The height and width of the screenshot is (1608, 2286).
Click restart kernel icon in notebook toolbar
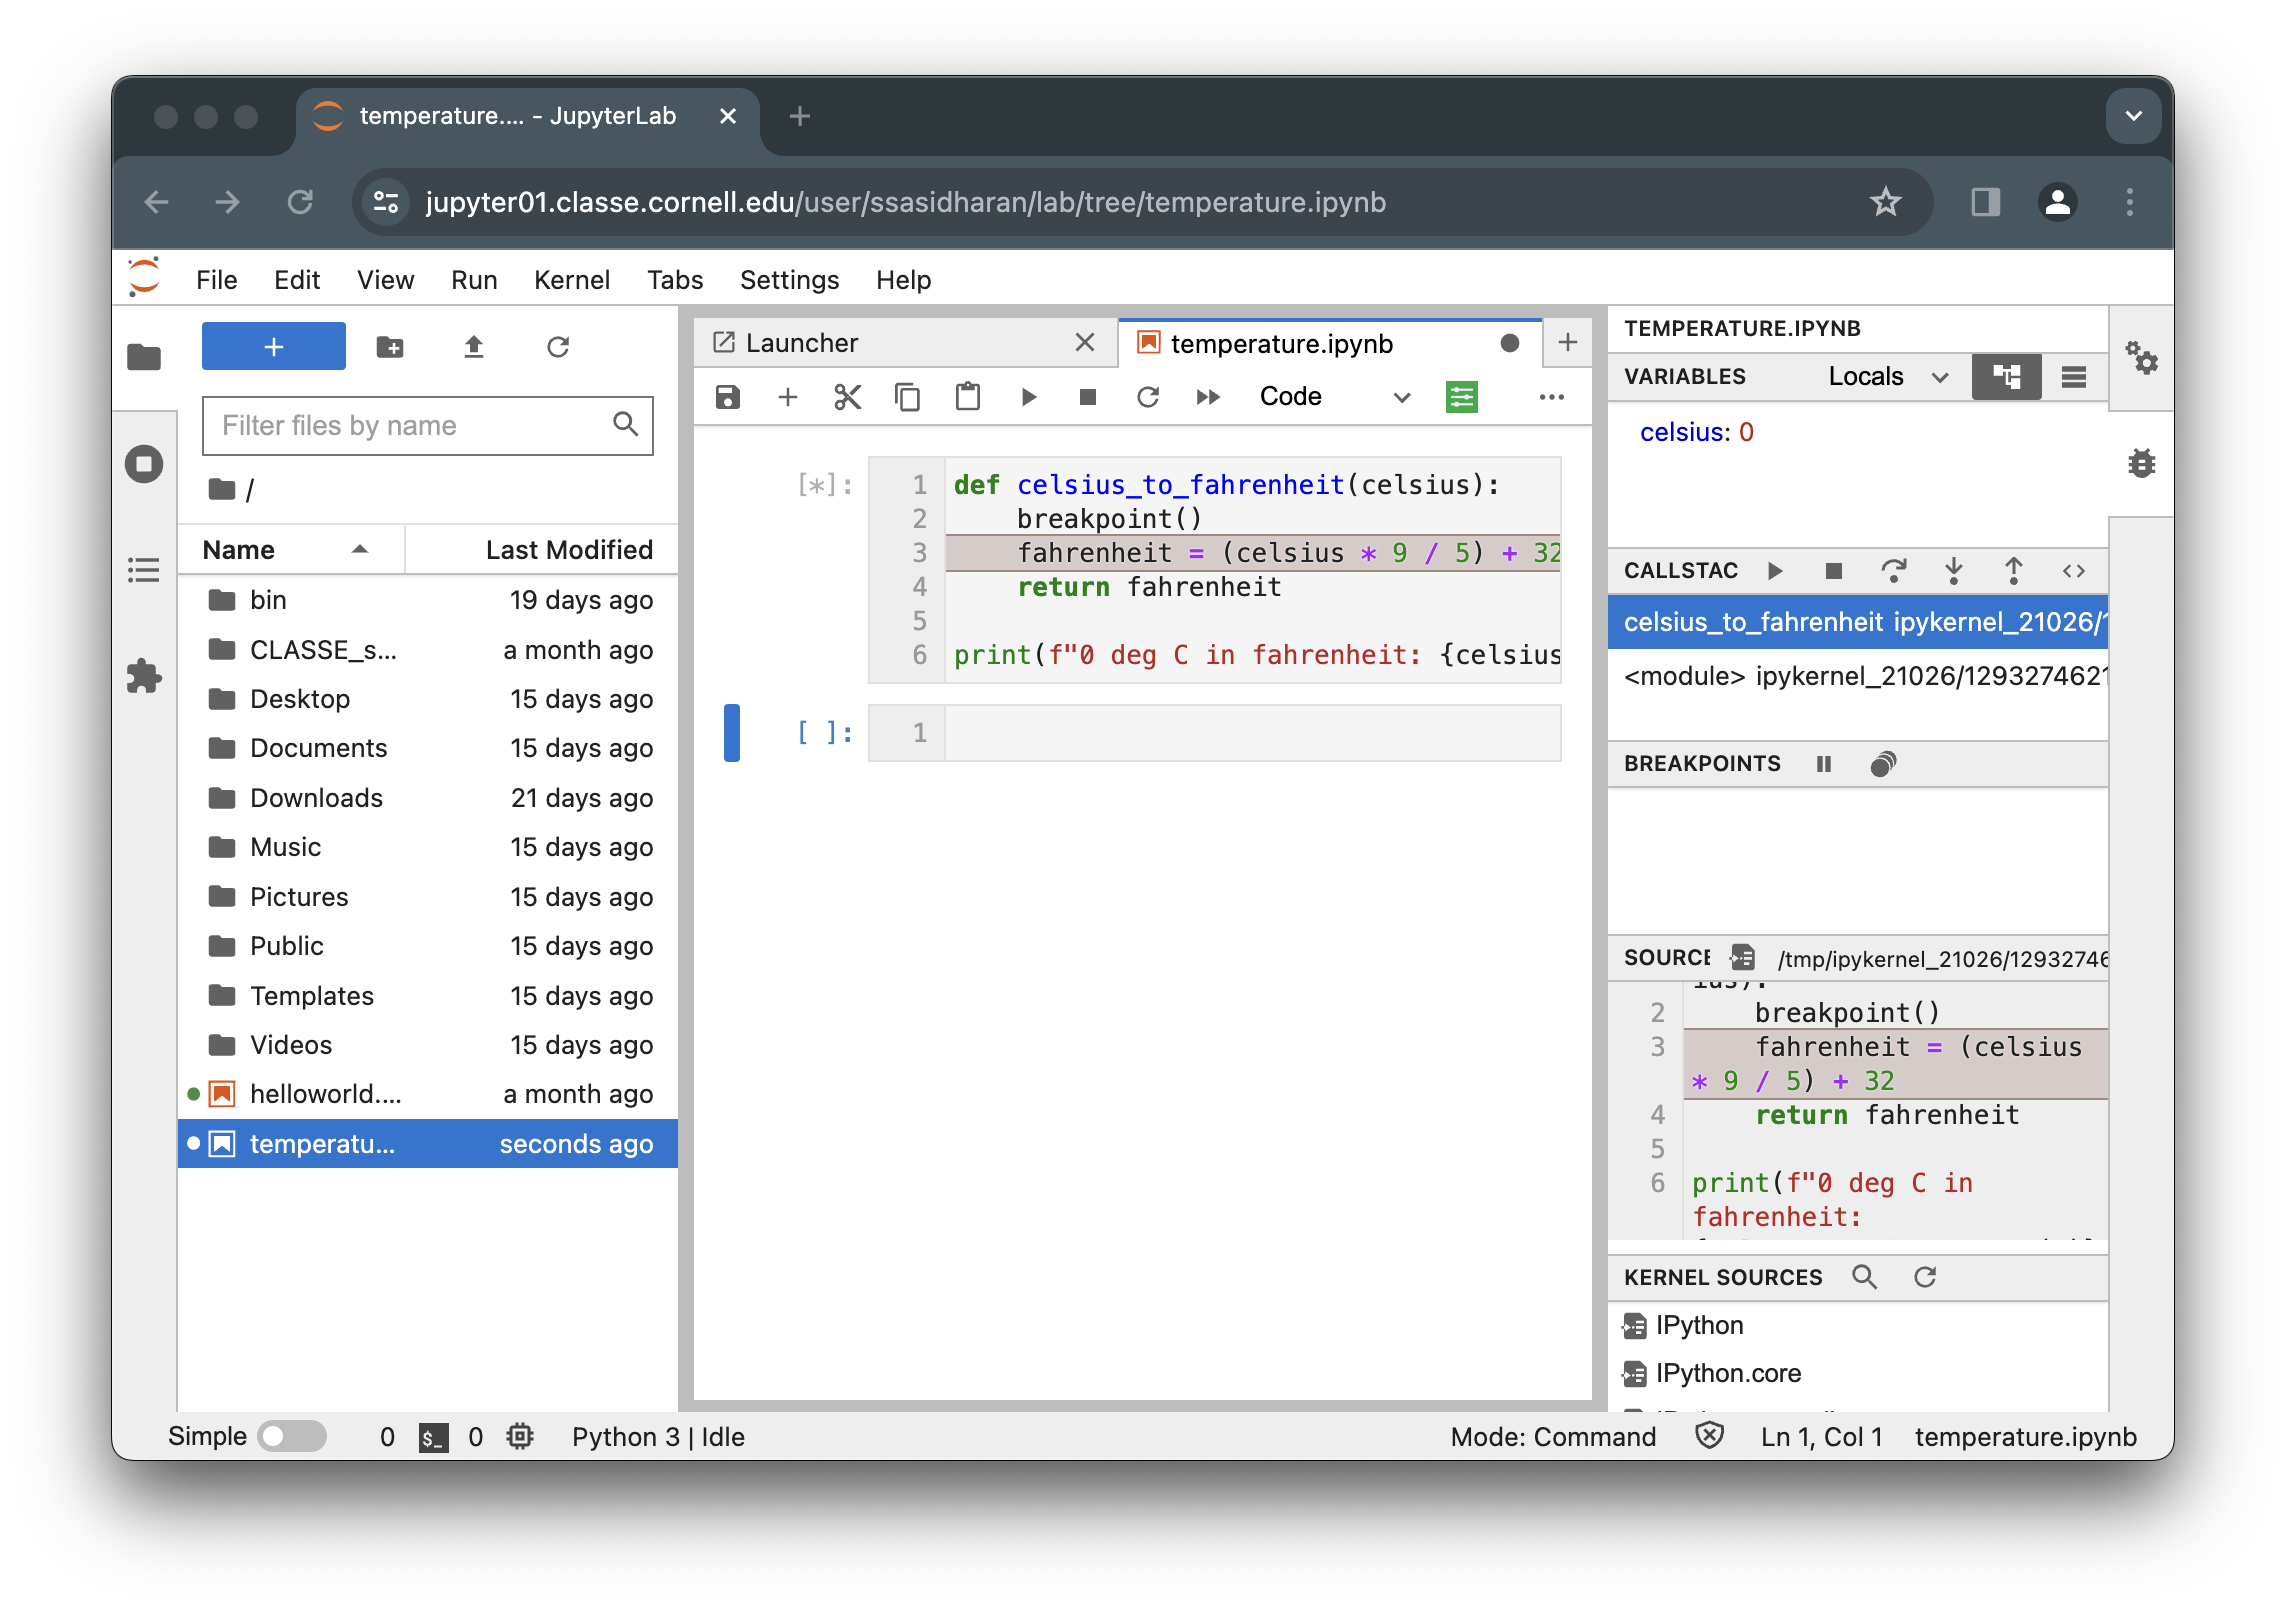tap(1147, 397)
